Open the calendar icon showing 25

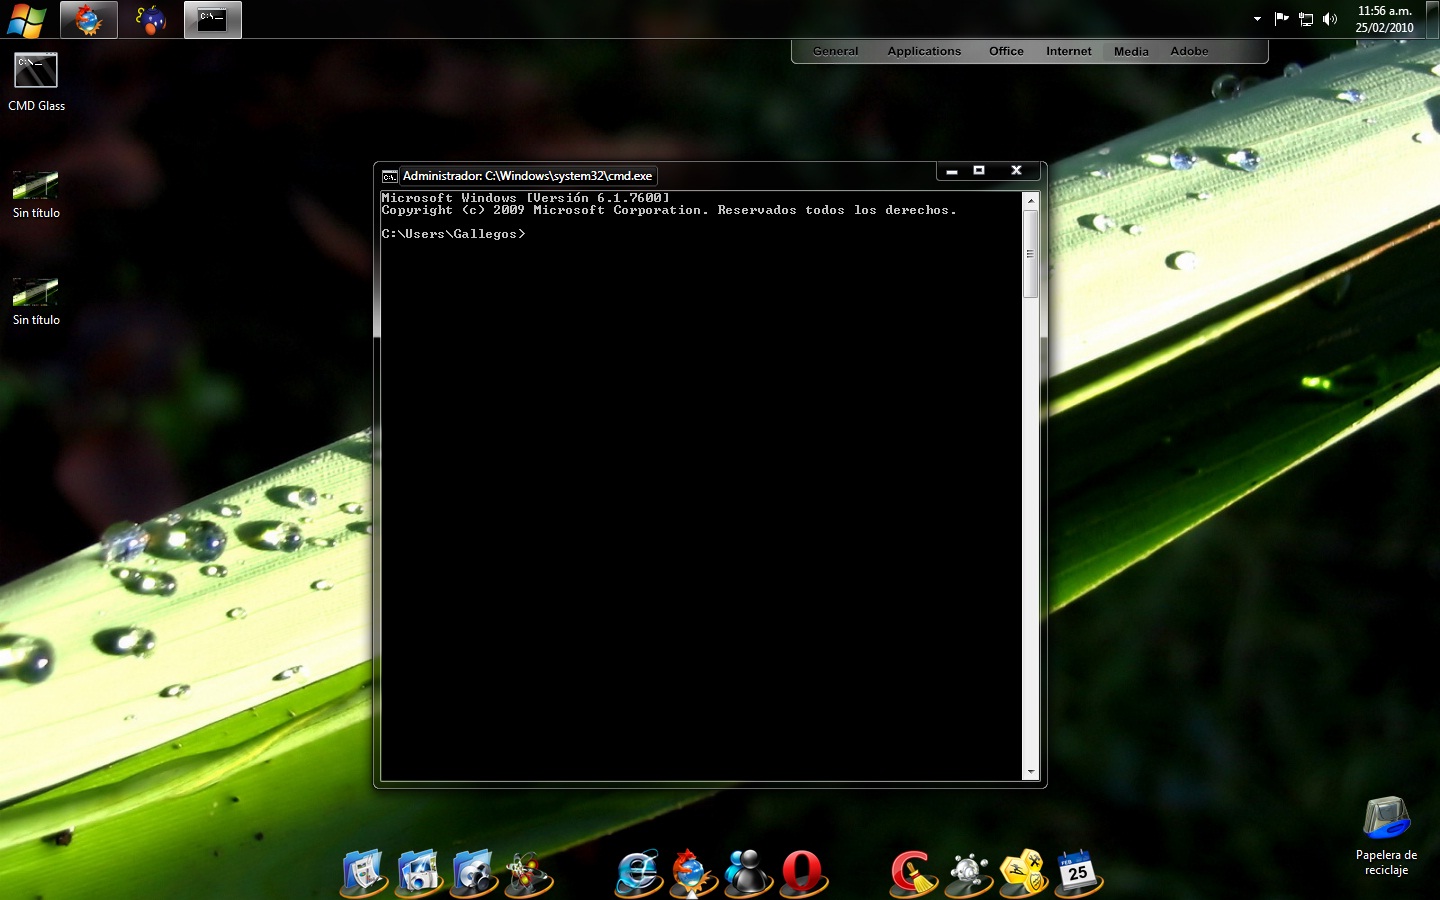point(1078,872)
